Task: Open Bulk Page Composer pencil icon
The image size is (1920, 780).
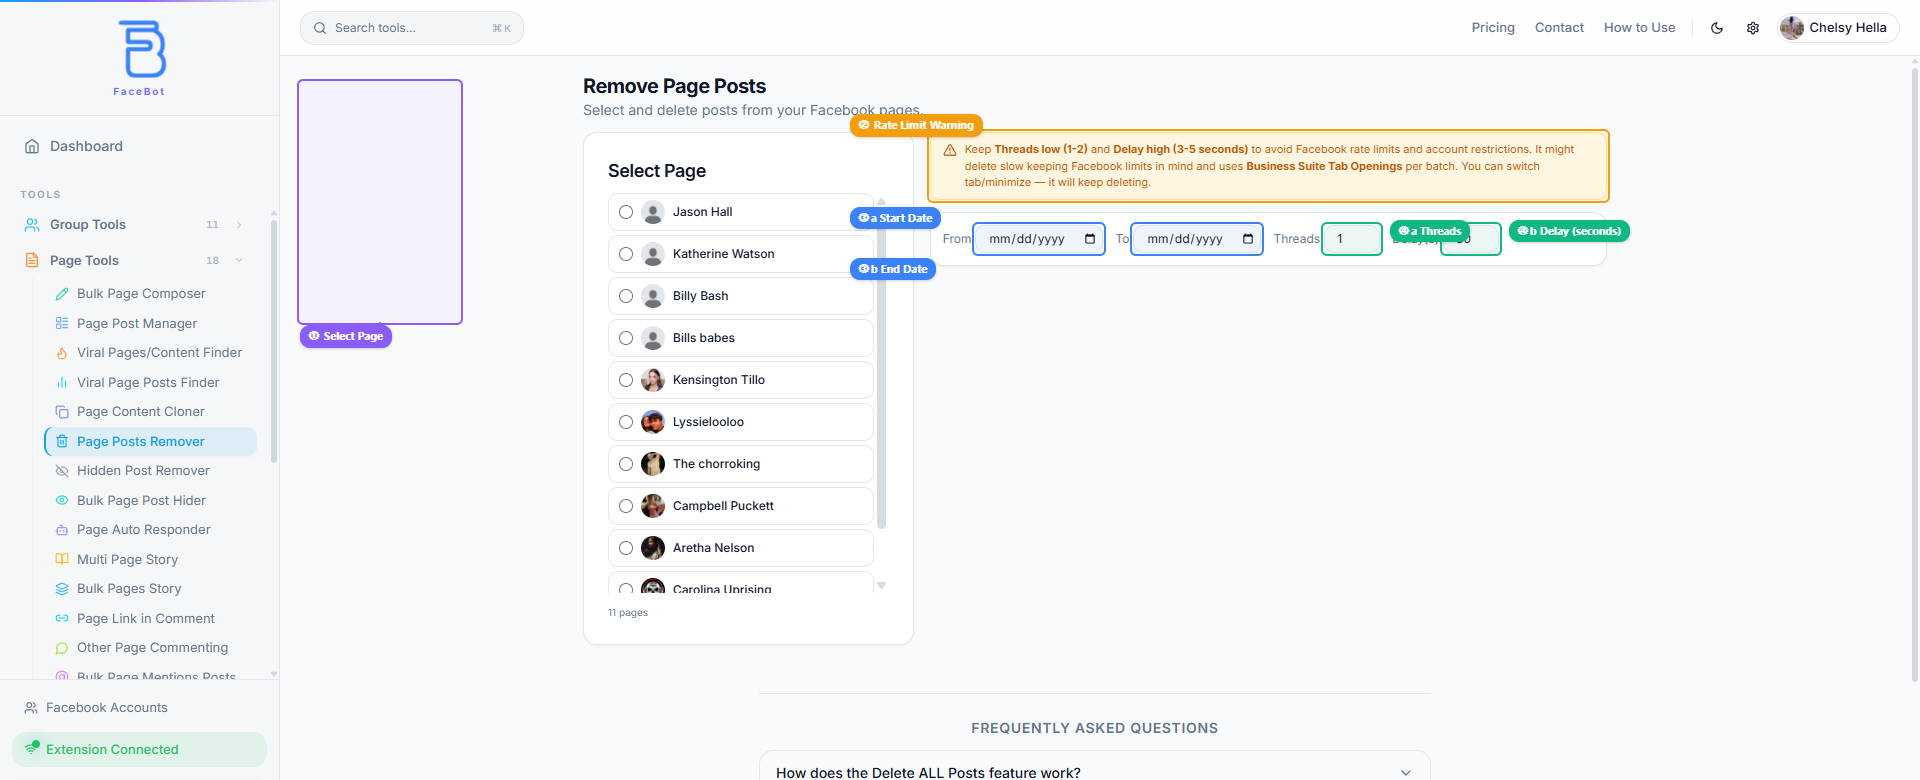Action: pyautogui.click(x=62, y=294)
